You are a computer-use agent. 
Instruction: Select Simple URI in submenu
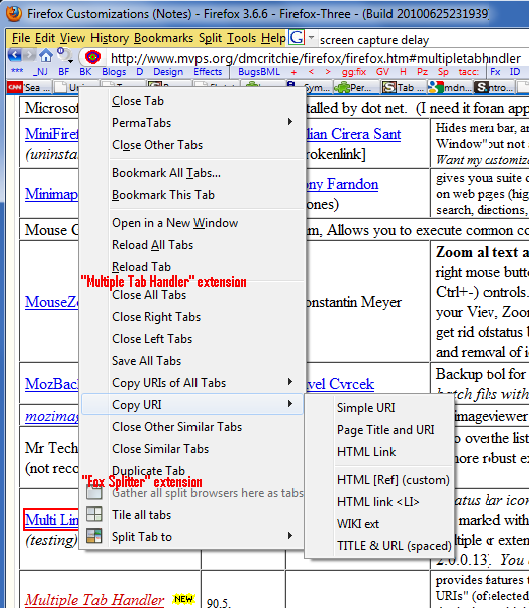pos(379,408)
